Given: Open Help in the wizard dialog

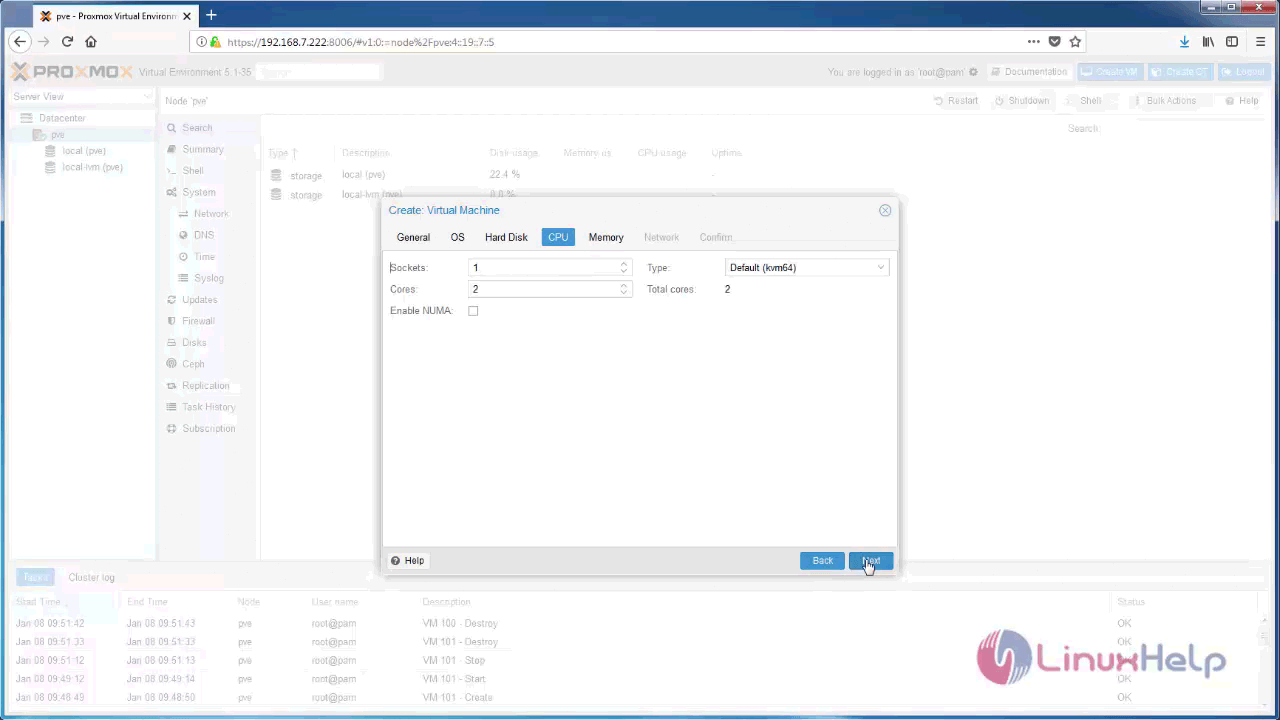Looking at the screenshot, I should pos(408,561).
